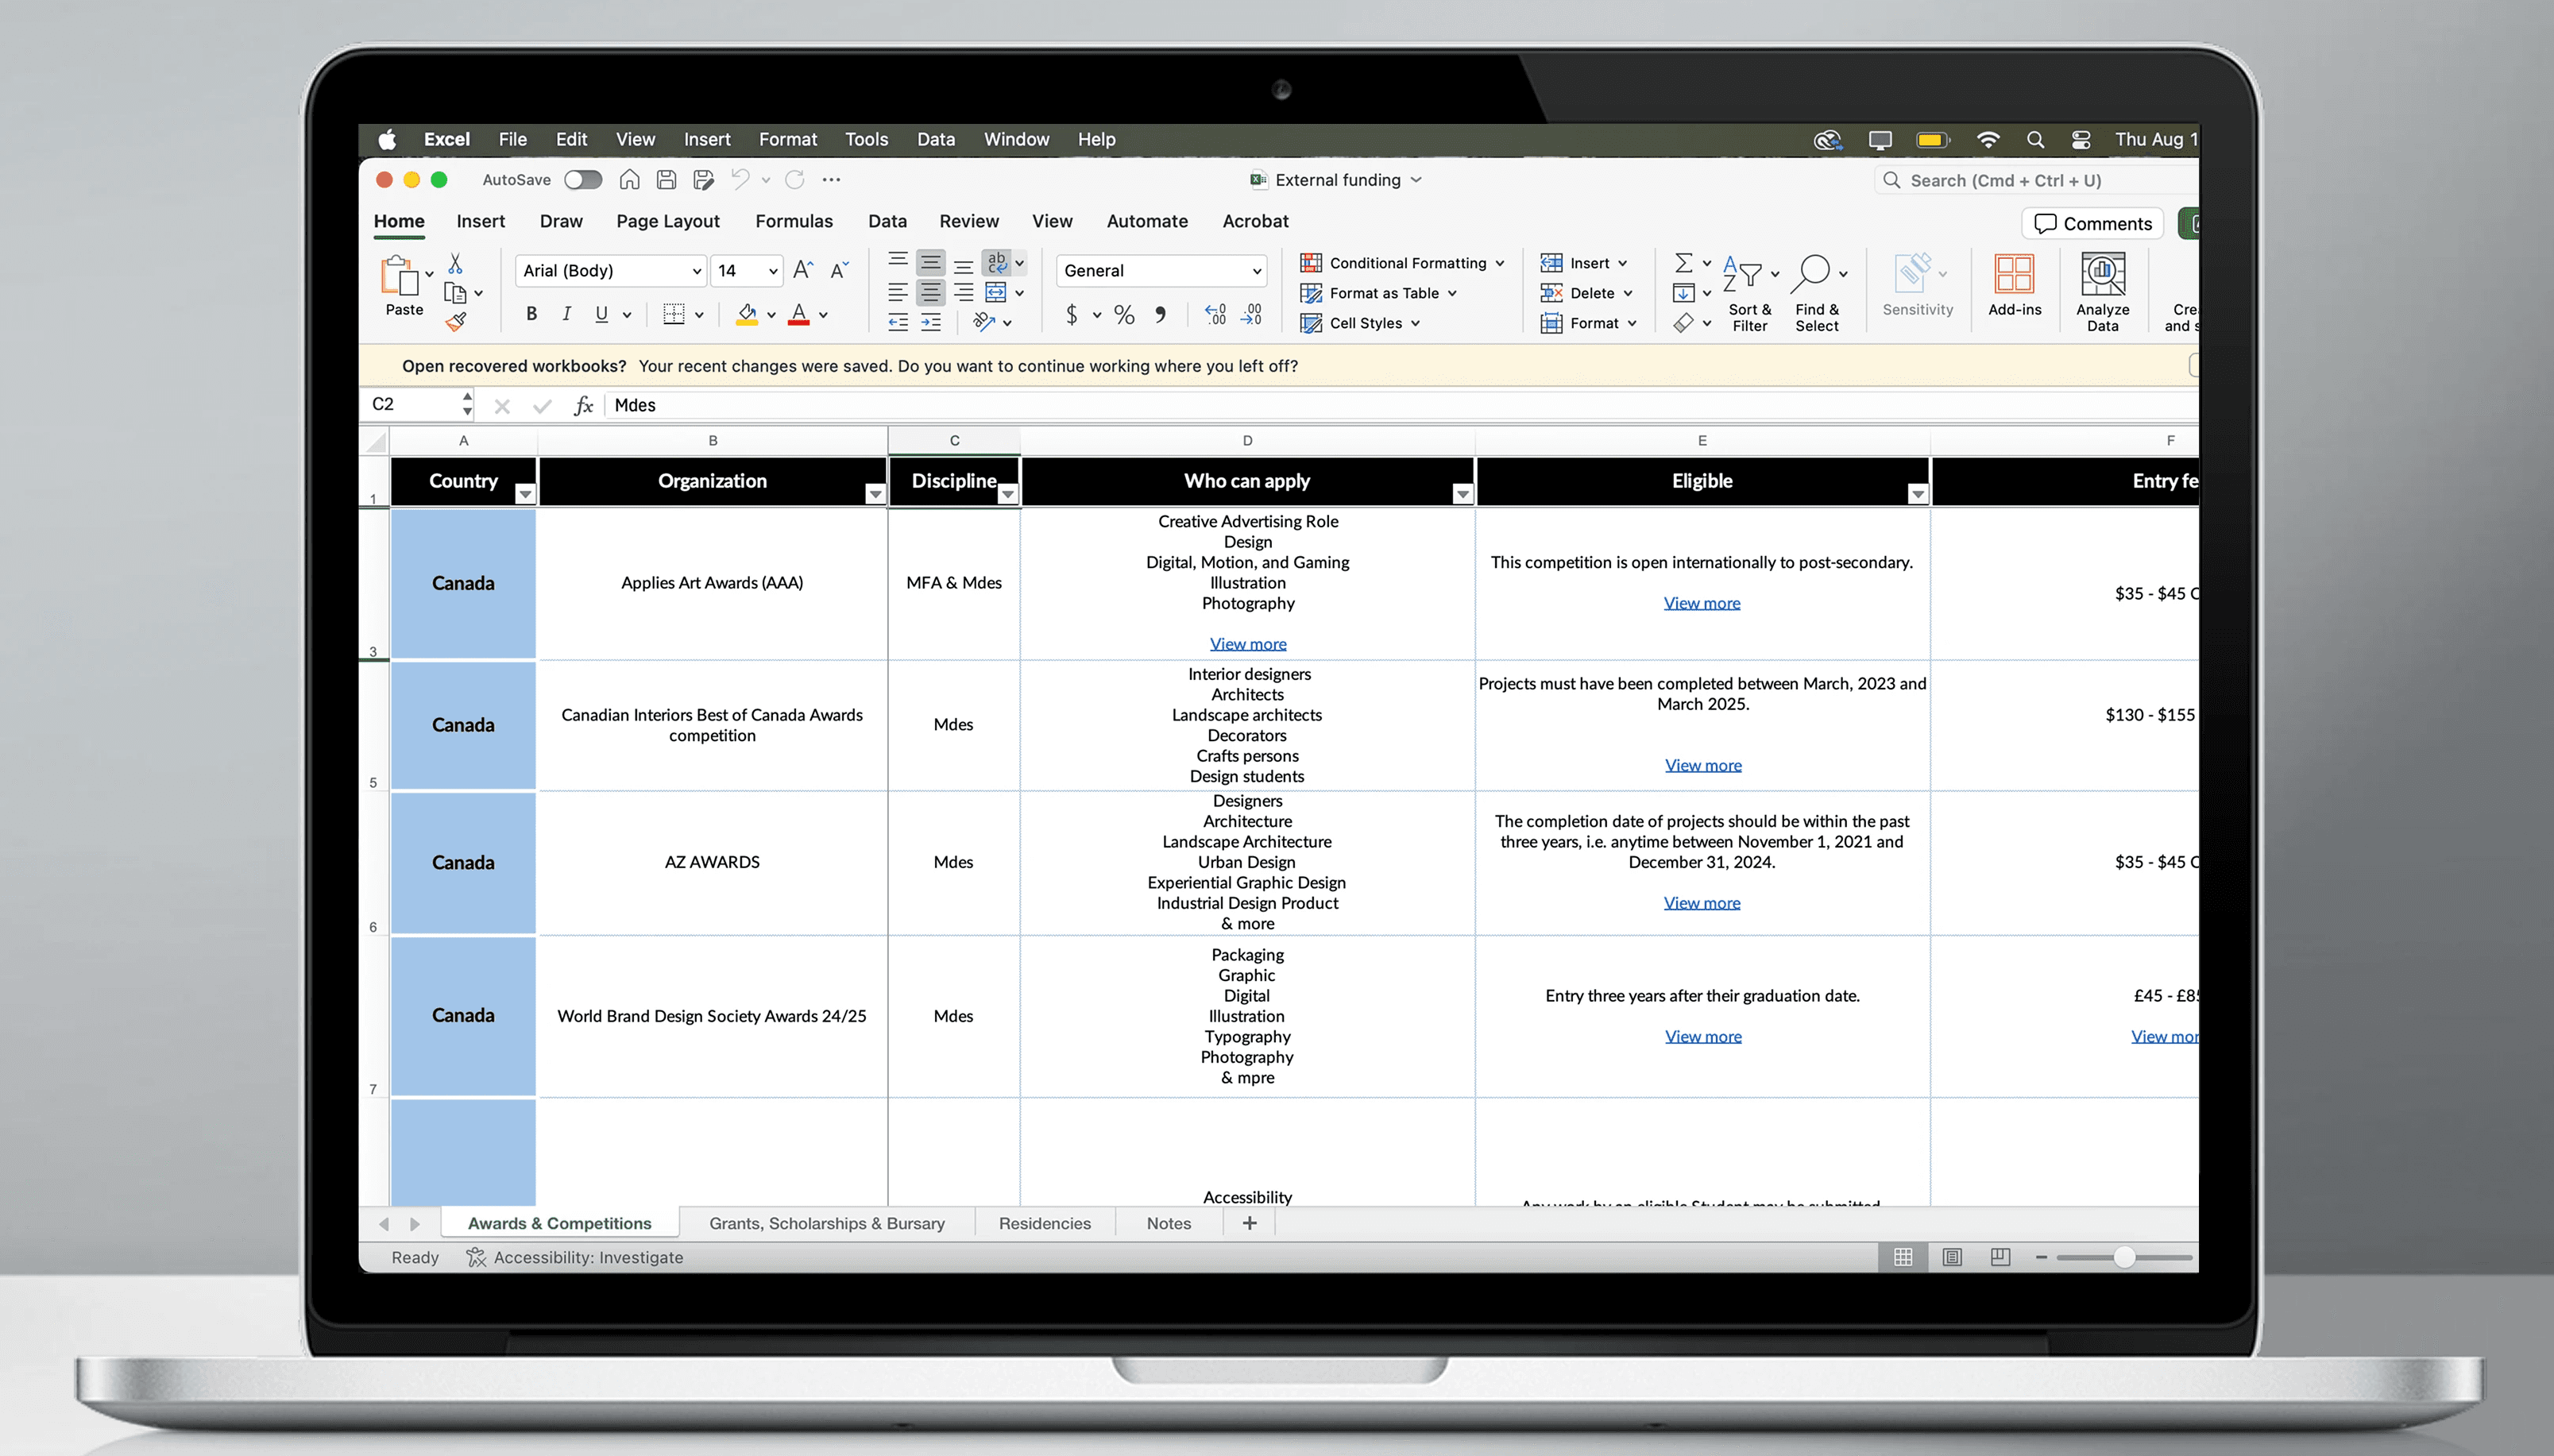Click the AutoSum sigma icon
This screenshot has height=1456, width=2554.
click(x=1684, y=263)
